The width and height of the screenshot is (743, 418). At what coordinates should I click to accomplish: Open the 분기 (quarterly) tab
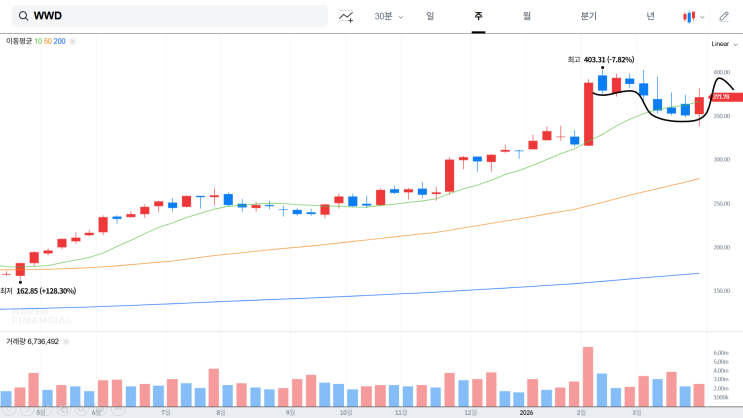[589, 16]
